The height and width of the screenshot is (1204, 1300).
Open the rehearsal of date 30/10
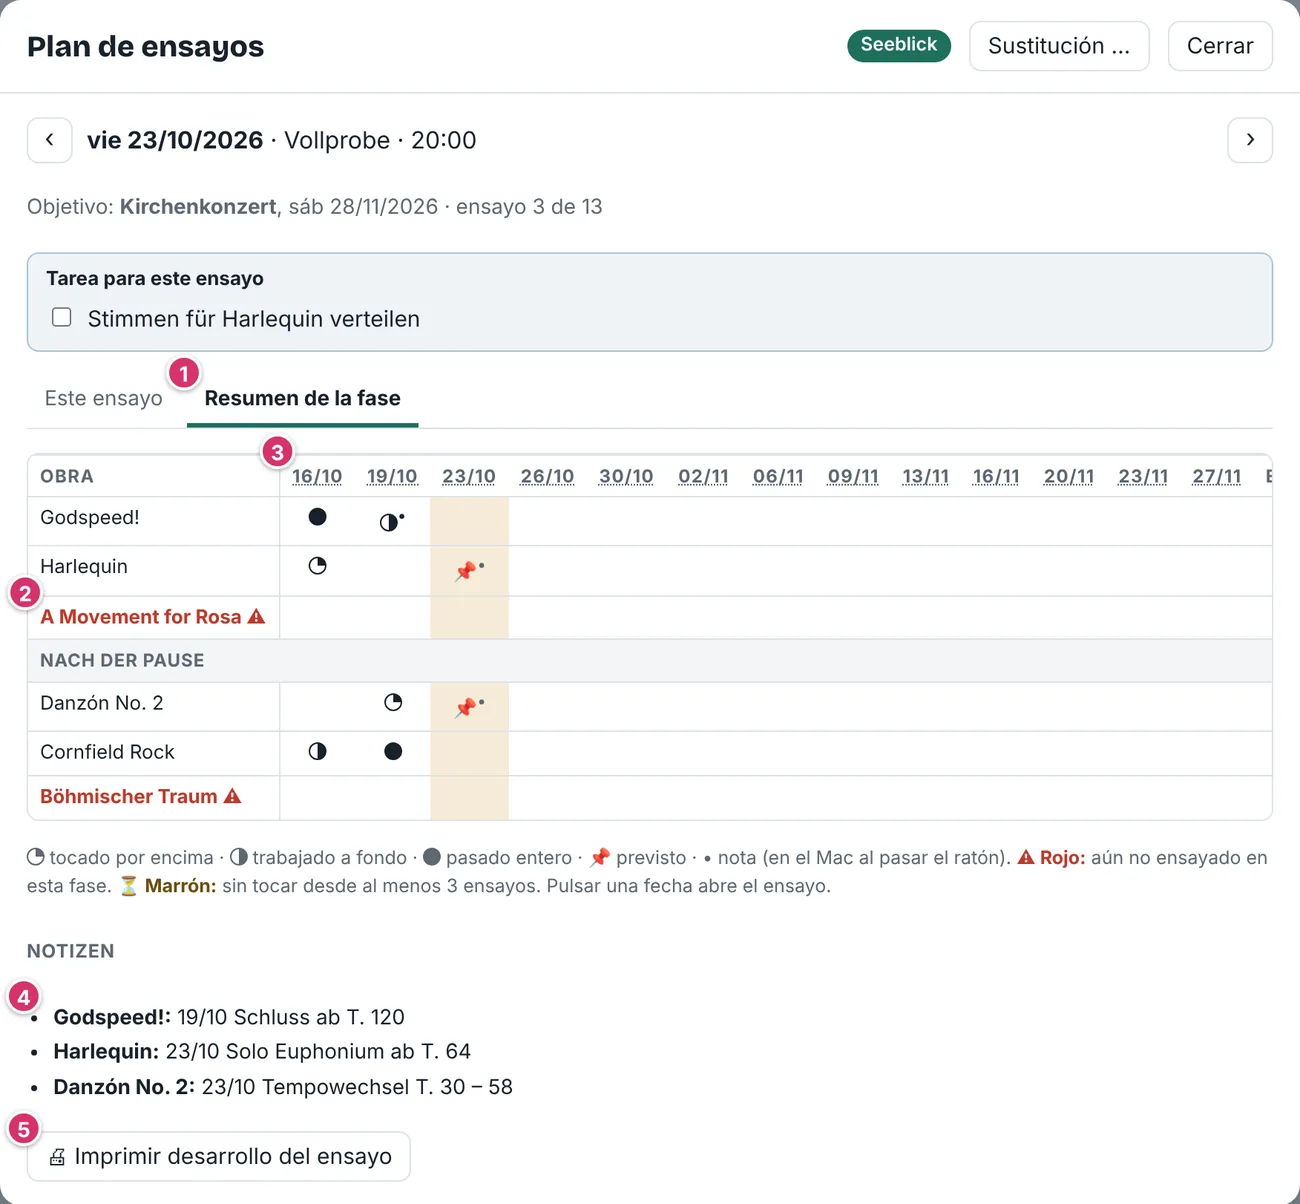pos(626,476)
